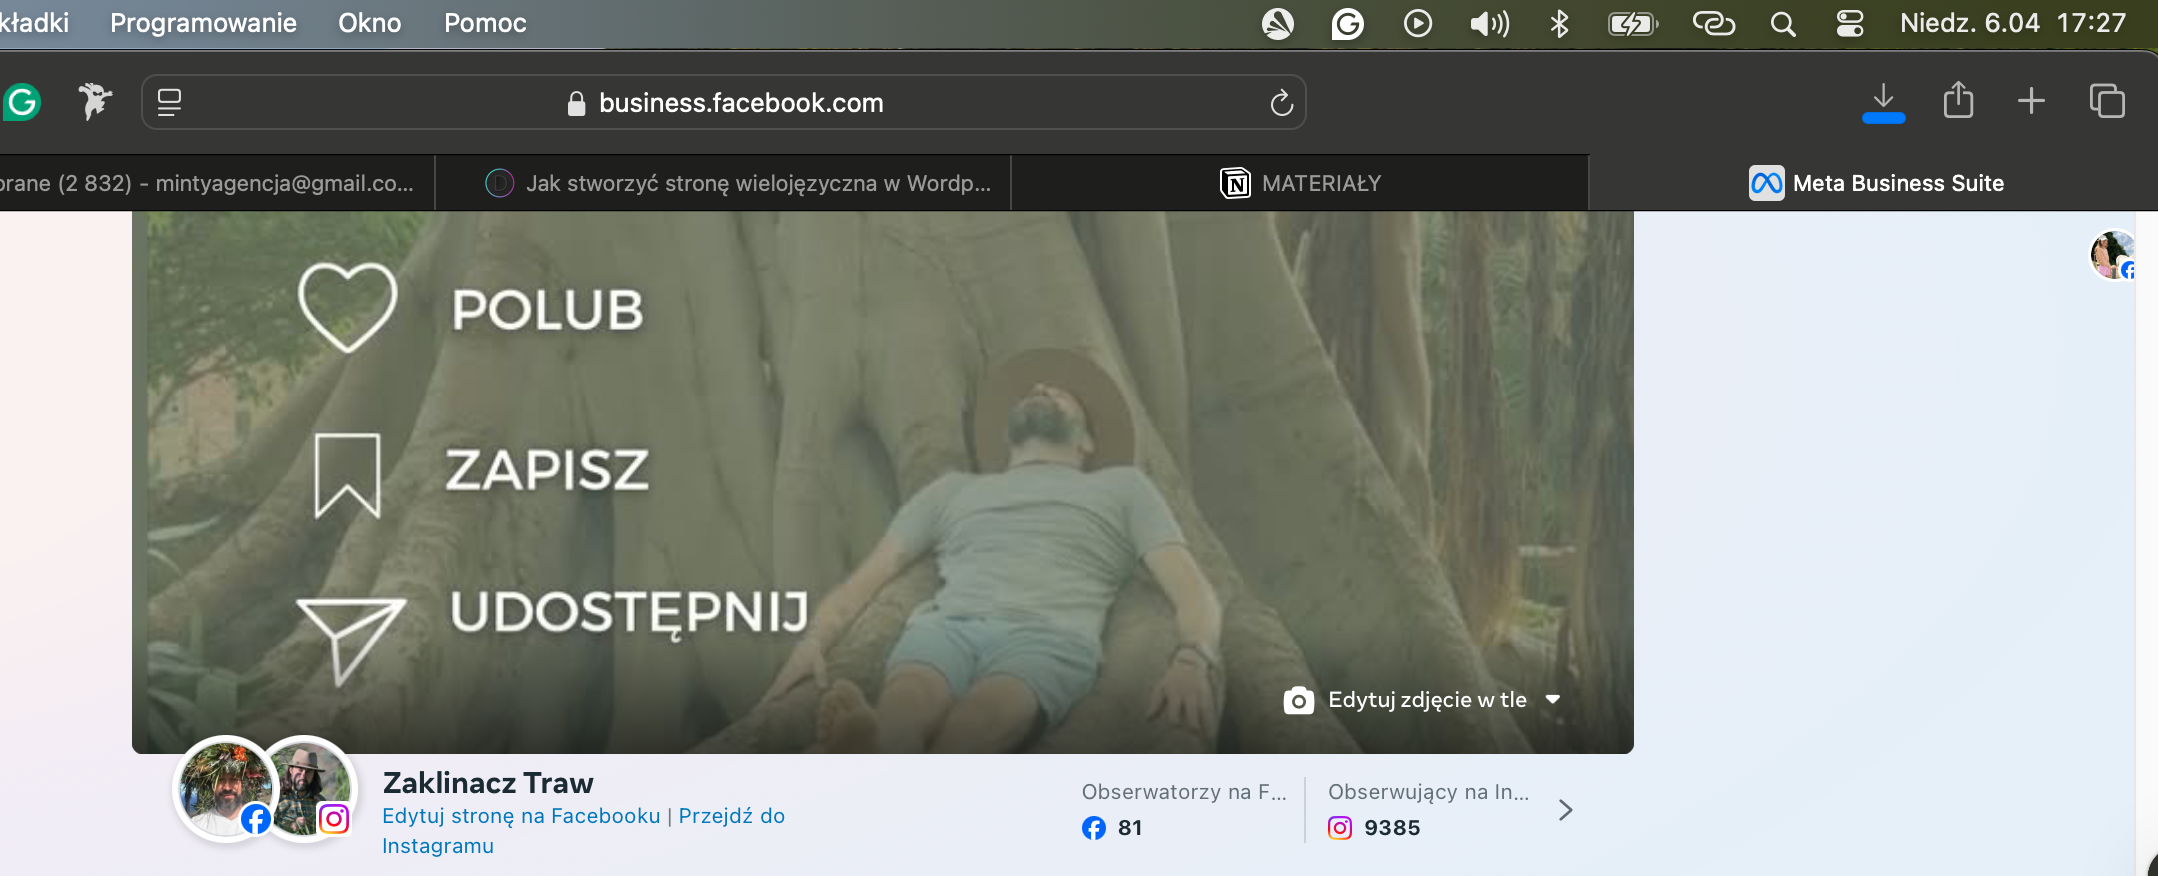Switch to the MATERIAŁY Notion tab

point(1300,183)
